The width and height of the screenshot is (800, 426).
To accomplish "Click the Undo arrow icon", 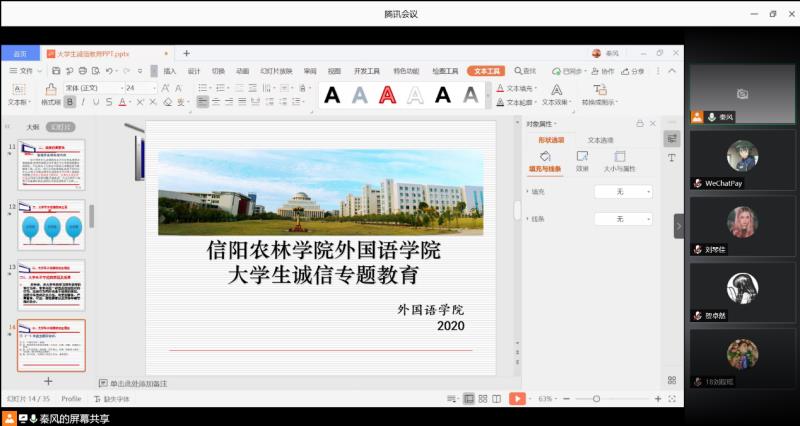I will point(109,71).
